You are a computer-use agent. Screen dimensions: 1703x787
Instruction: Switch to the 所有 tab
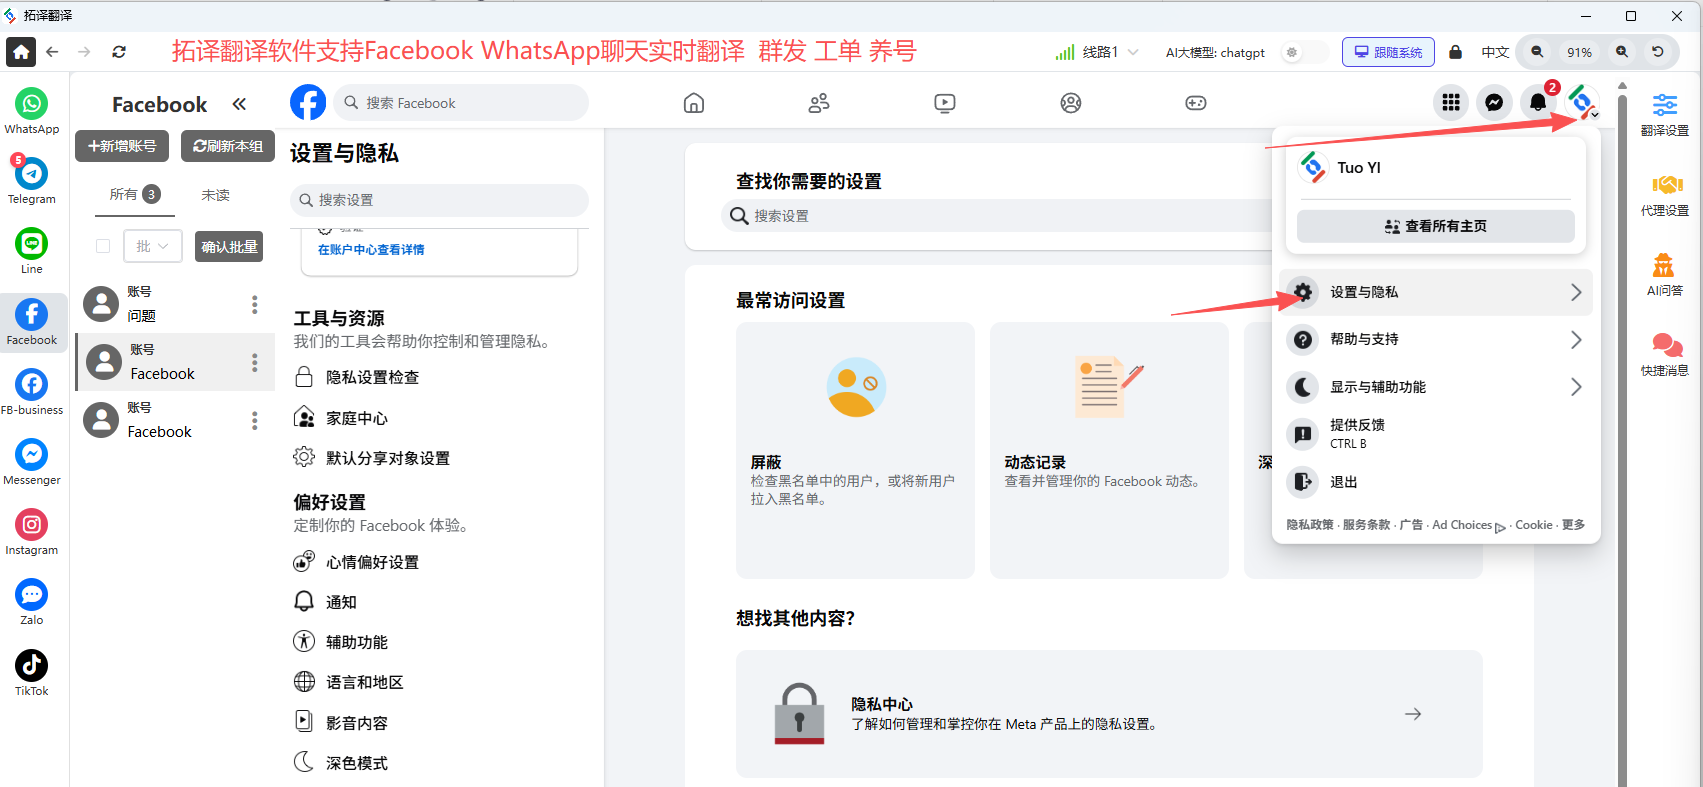pos(135,195)
